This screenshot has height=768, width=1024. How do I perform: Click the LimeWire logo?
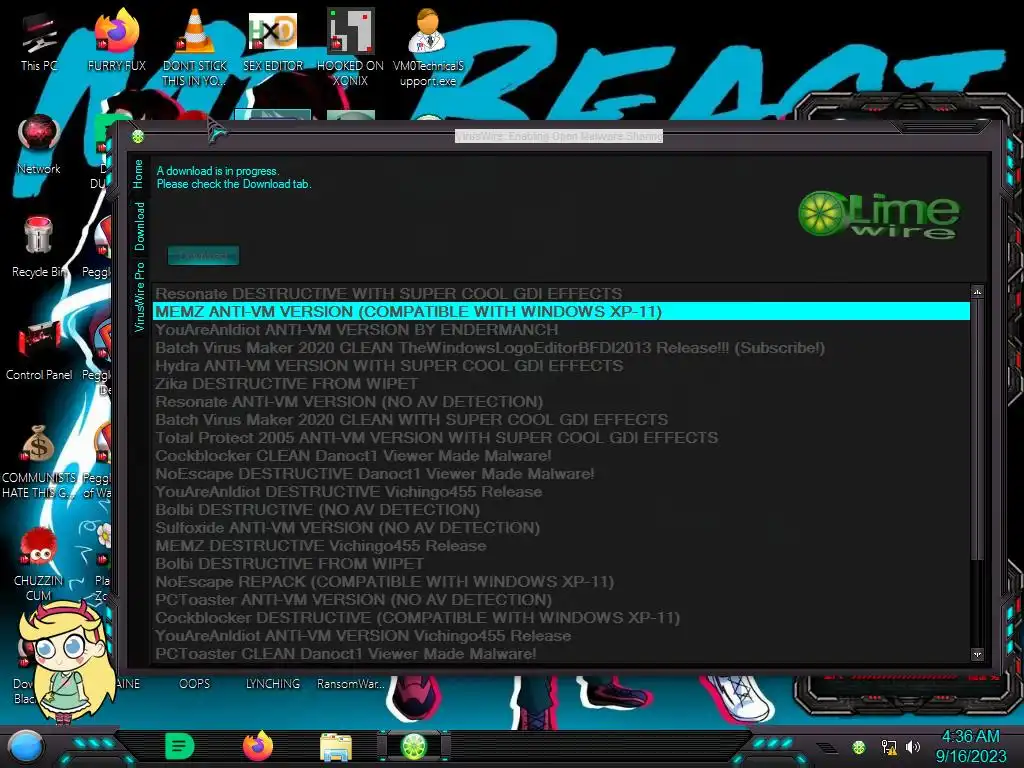878,214
